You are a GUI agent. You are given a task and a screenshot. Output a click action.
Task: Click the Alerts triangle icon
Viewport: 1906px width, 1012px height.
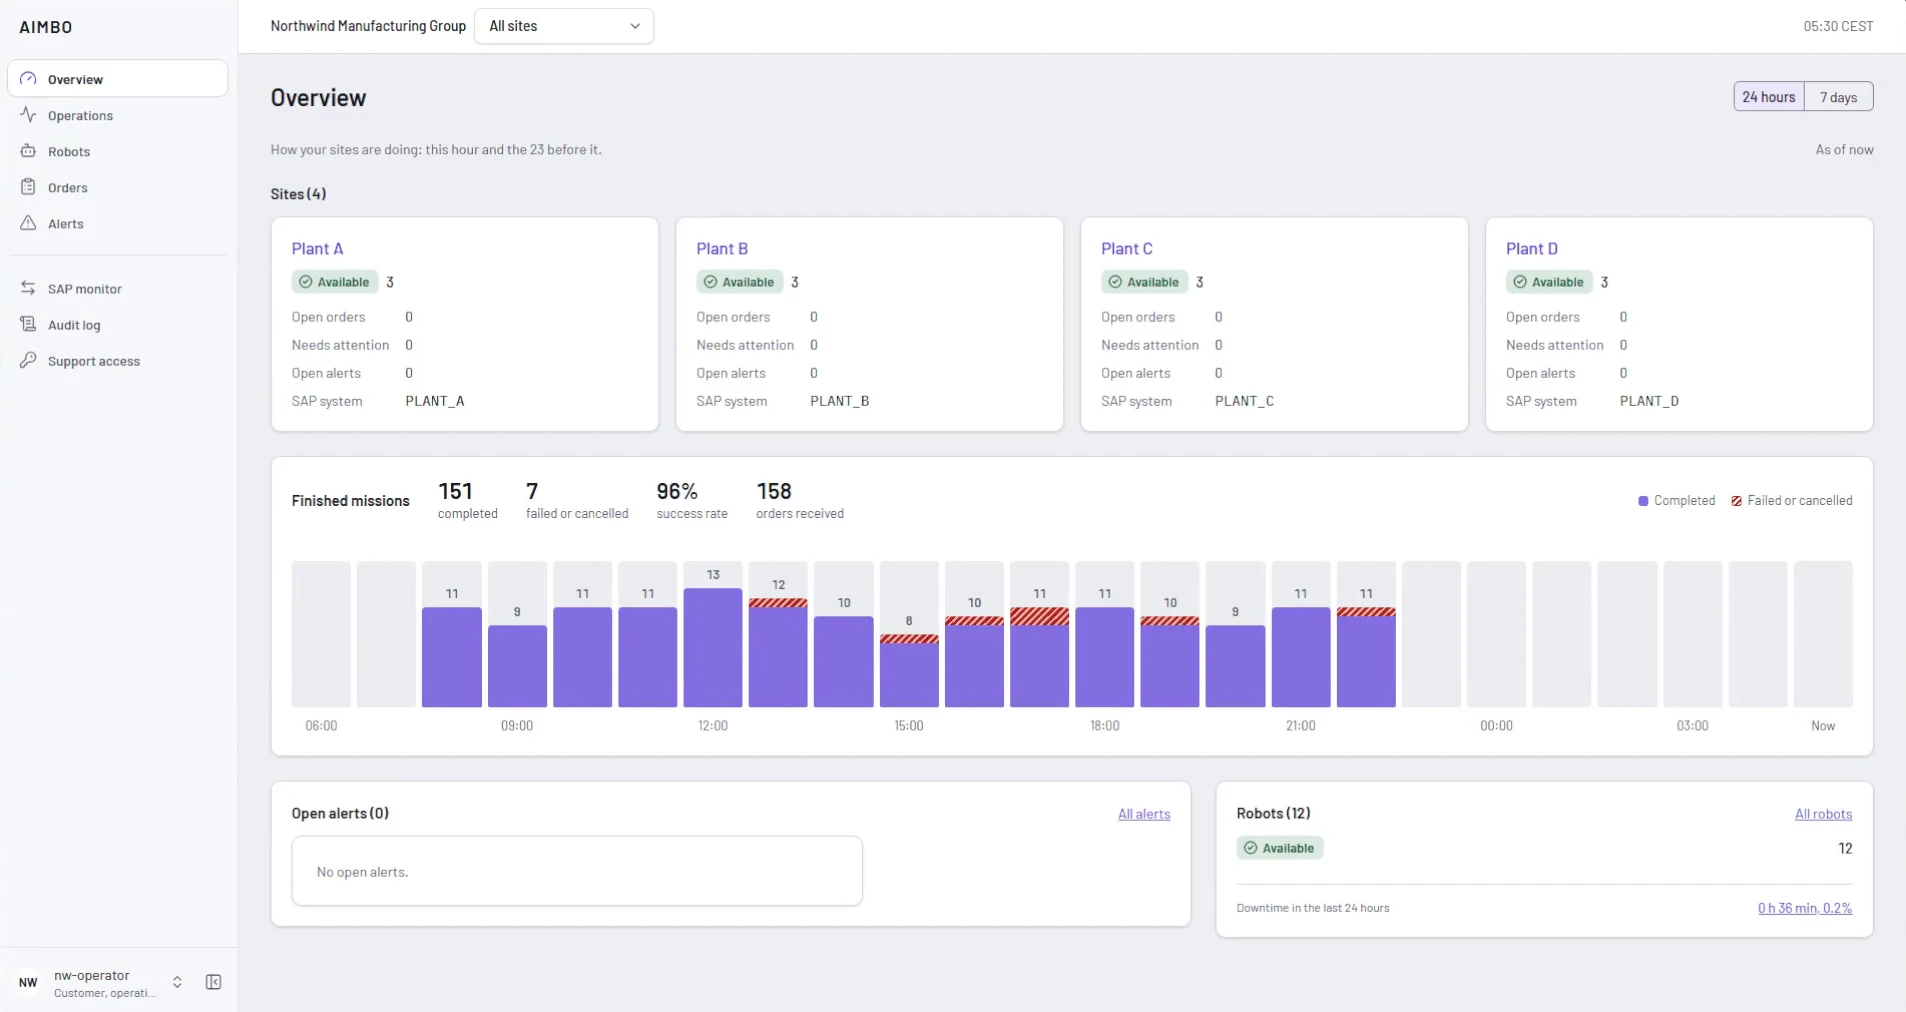28,223
